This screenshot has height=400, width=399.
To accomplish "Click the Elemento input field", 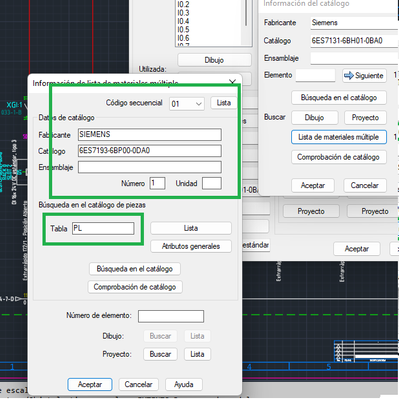I will pos(315,75).
